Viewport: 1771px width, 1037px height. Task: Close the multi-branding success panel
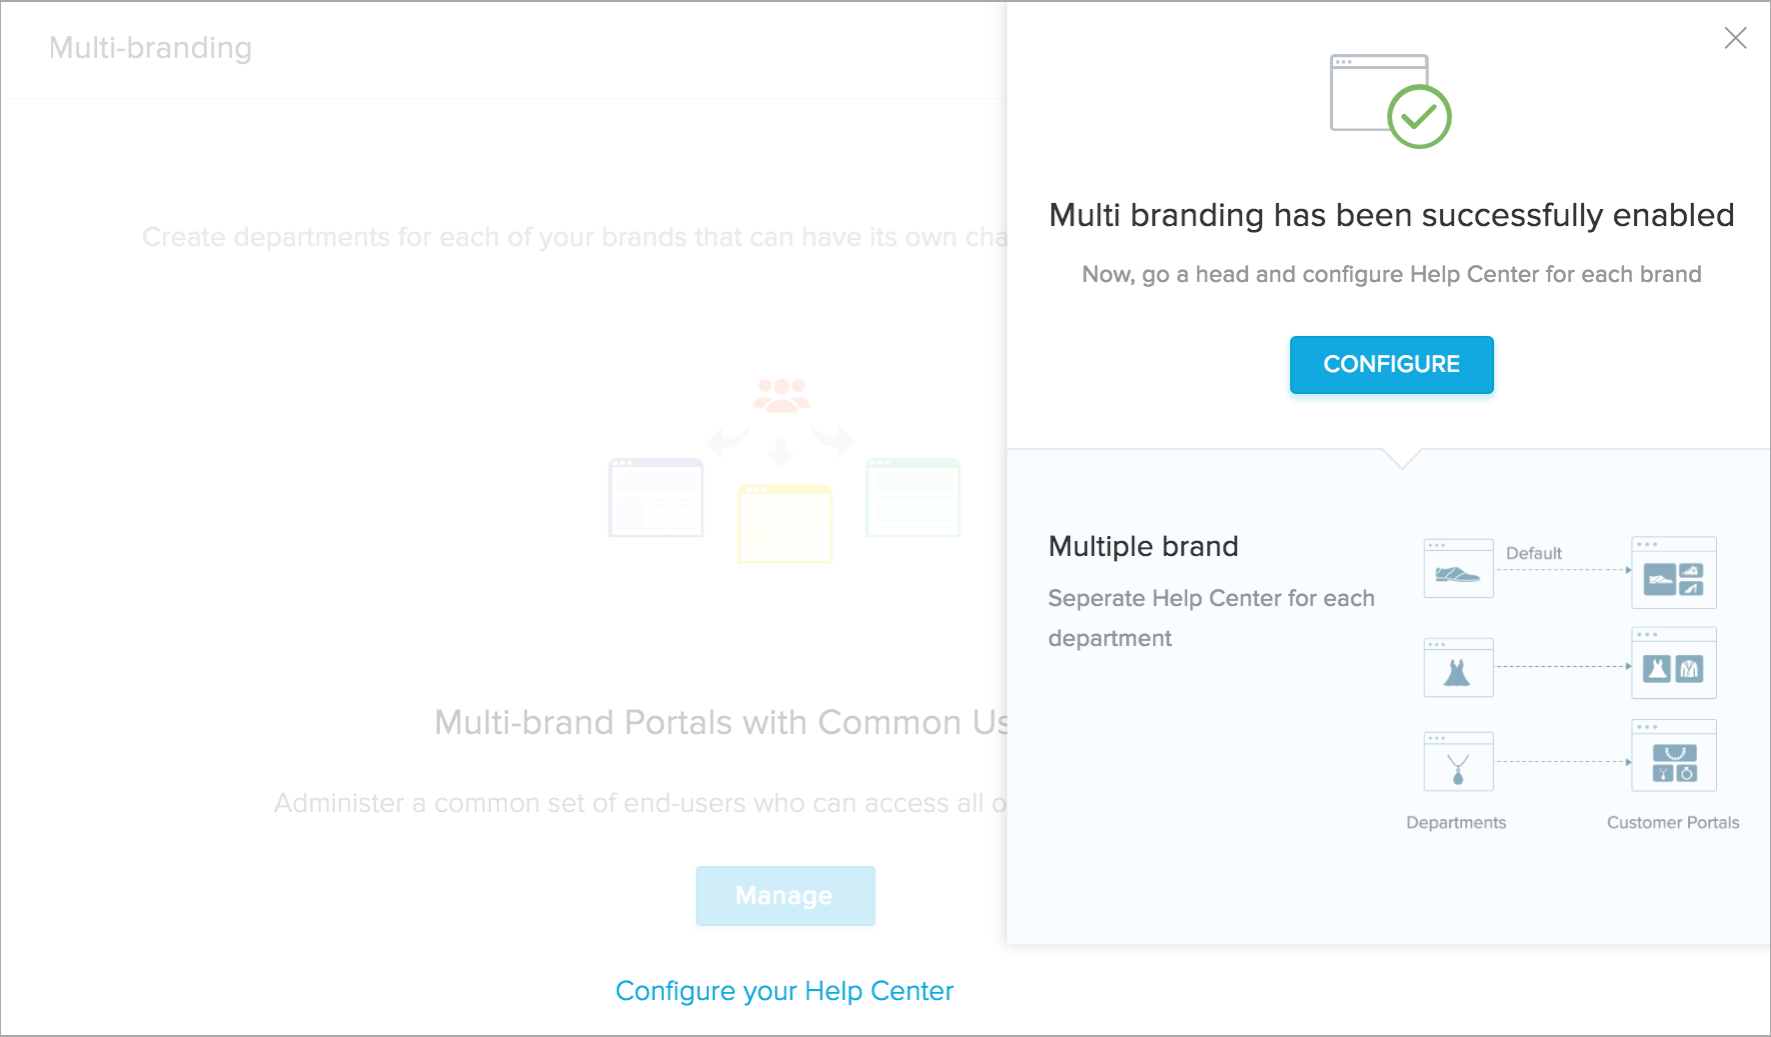(1735, 38)
